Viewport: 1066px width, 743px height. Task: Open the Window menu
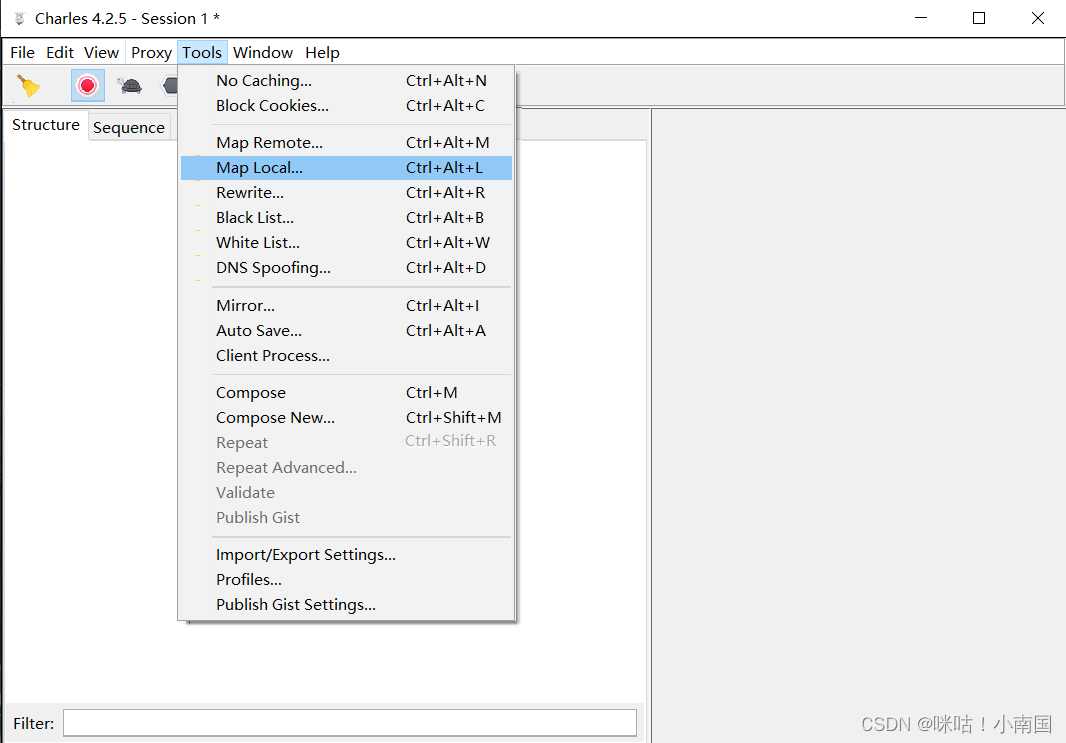pos(263,52)
